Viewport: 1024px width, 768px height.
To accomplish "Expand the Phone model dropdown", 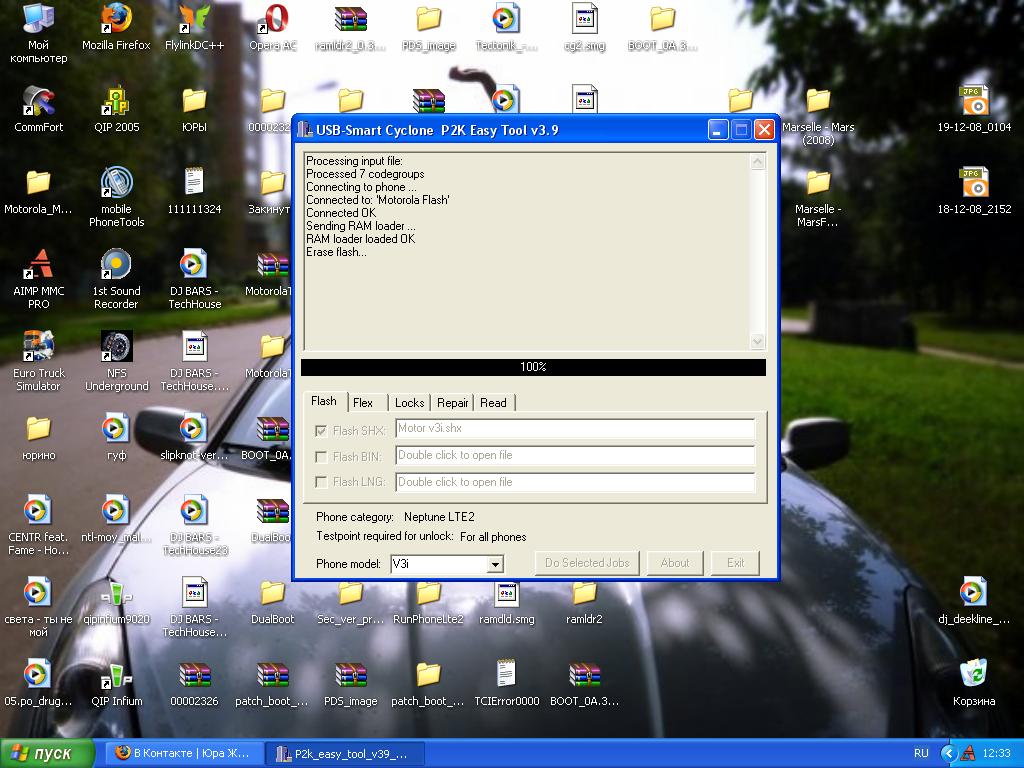I will tap(496, 564).
